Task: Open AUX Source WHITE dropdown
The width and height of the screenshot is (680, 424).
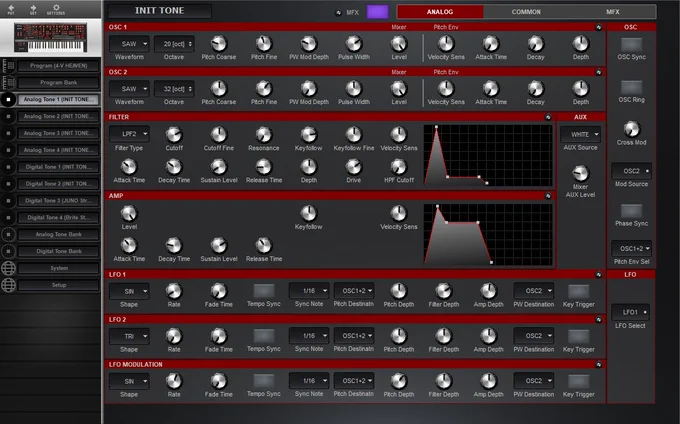Action: 580,134
